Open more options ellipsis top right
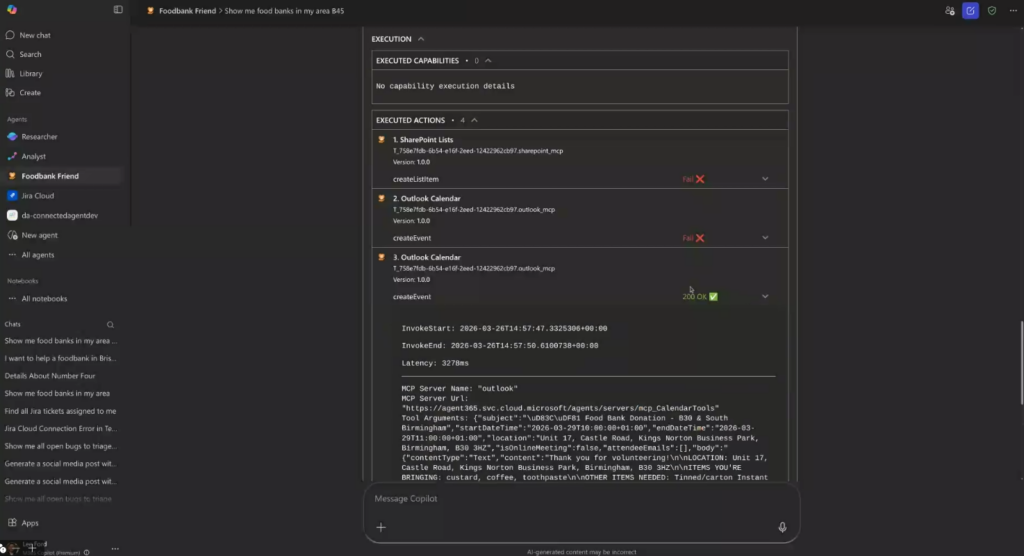This screenshot has height=556, width=1024. tap(1013, 10)
